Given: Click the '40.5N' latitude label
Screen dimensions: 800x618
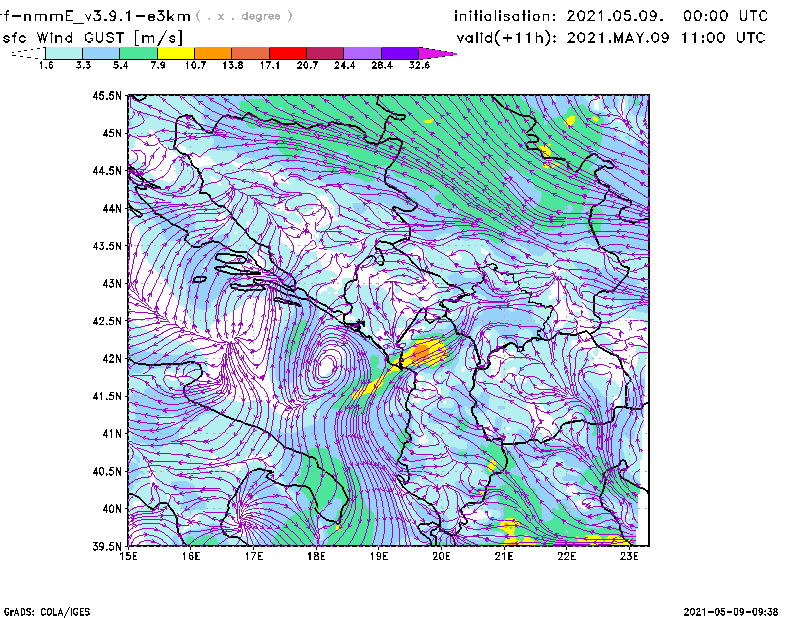Looking at the screenshot, I should tap(107, 471).
